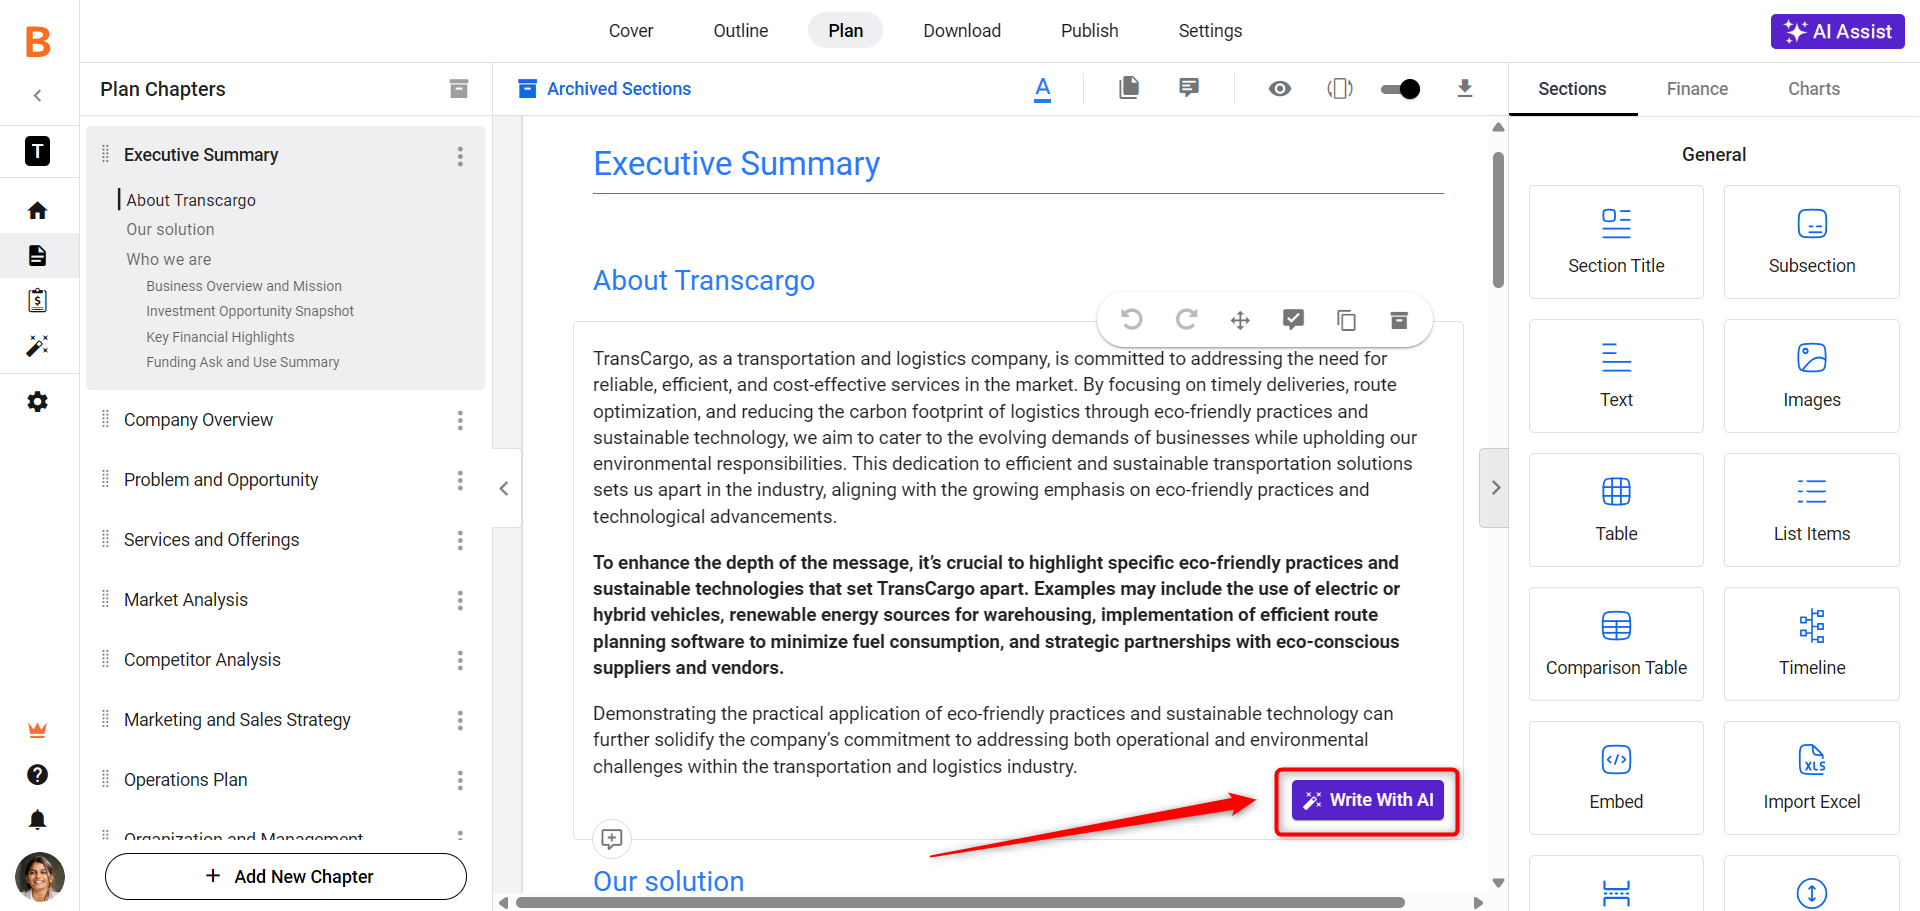Click the AI Assist button

[x=1838, y=31]
